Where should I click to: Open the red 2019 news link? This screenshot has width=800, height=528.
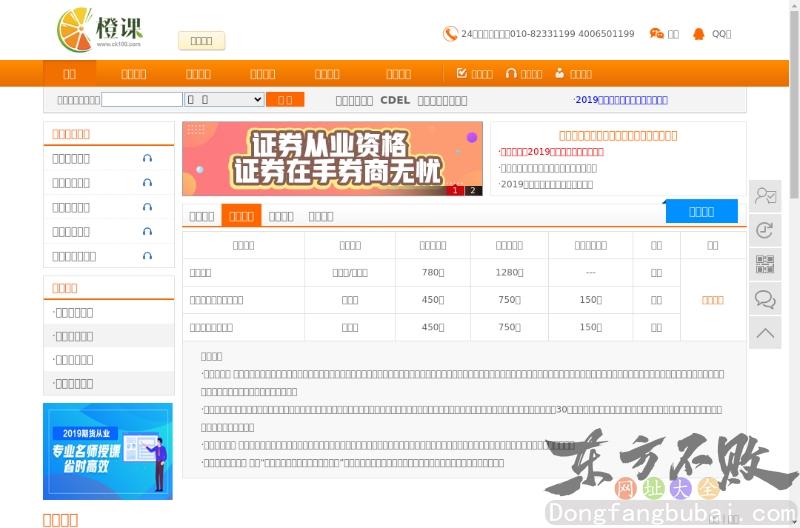tap(551, 152)
